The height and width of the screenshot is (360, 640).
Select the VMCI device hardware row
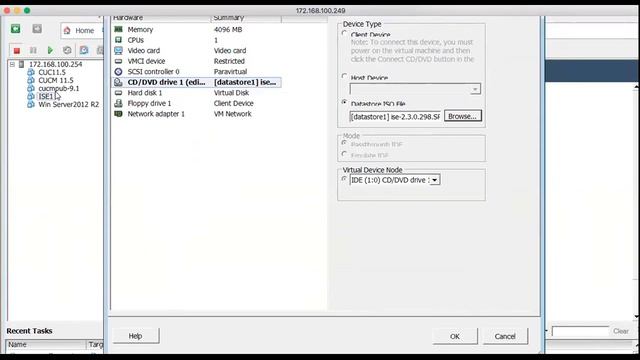pos(196,61)
